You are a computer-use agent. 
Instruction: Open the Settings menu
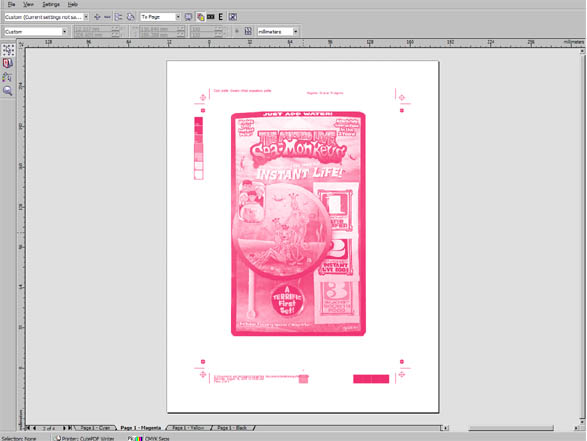pos(51,4)
